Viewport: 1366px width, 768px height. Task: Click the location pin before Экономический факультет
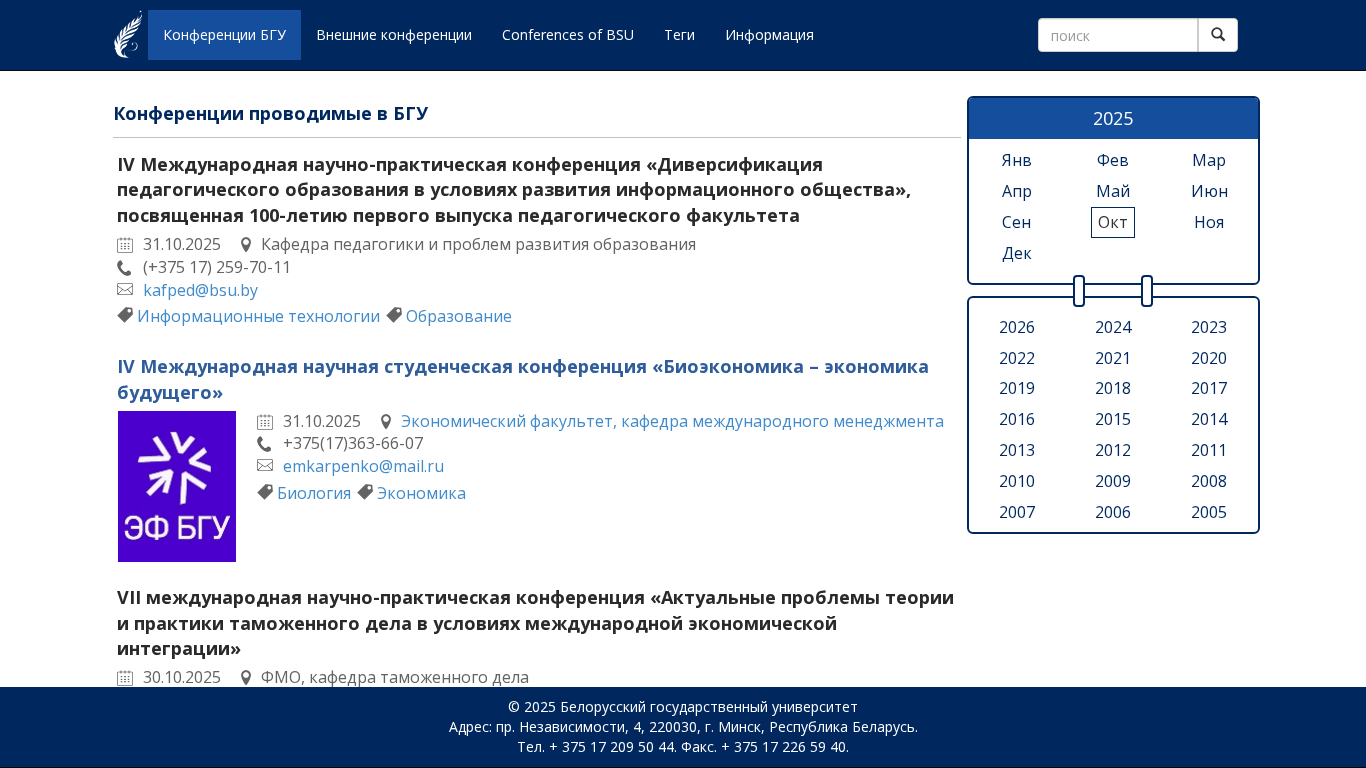[386, 421]
